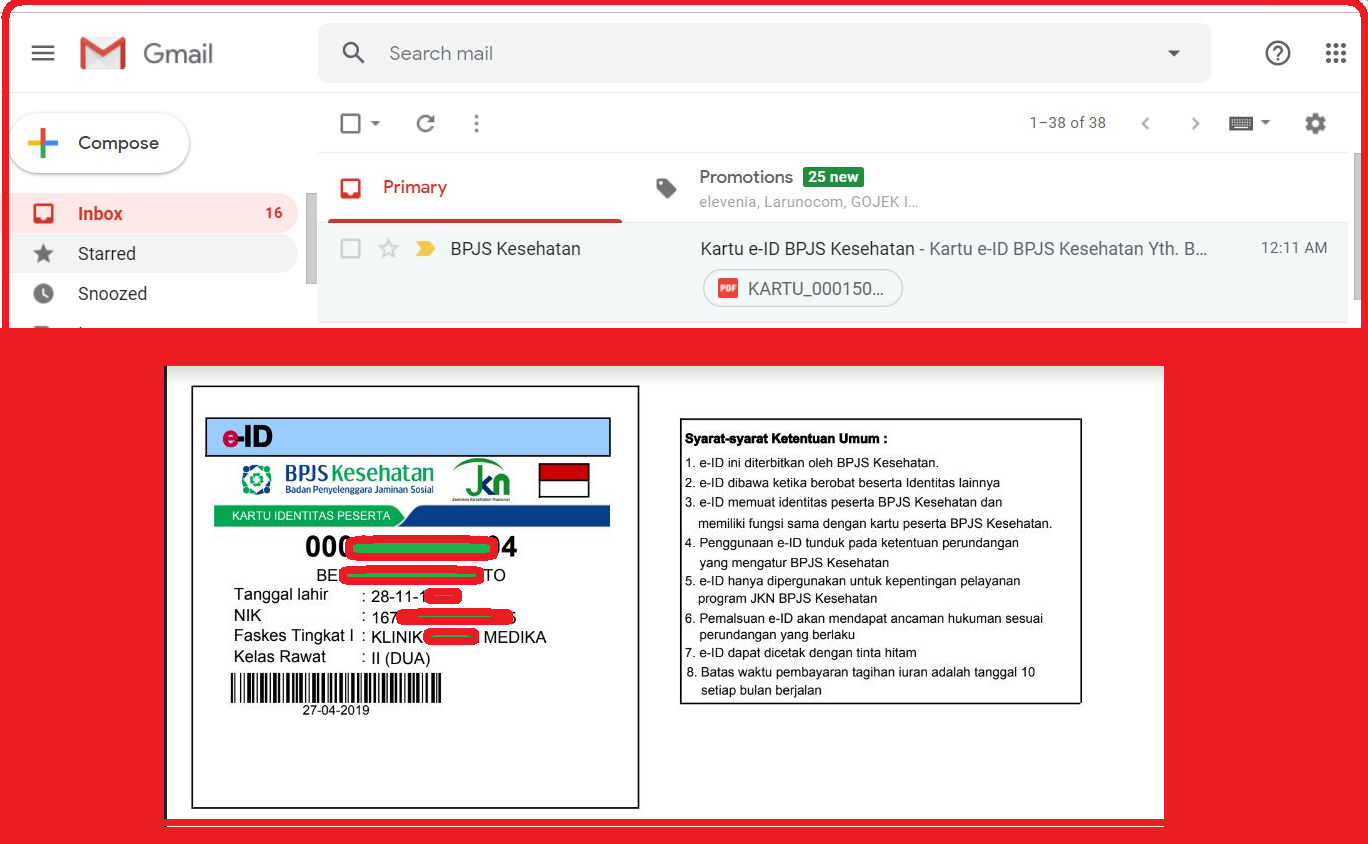Go to older messages arrow
This screenshot has height=844, width=1368.
click(1195, 123)
